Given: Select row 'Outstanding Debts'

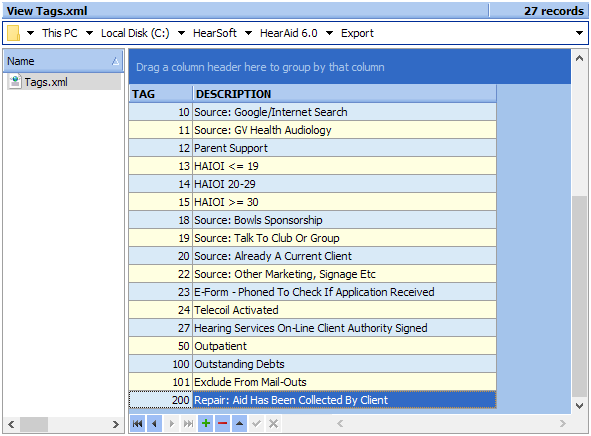Looking at the screenshot, I should click(x=312, y=364).
